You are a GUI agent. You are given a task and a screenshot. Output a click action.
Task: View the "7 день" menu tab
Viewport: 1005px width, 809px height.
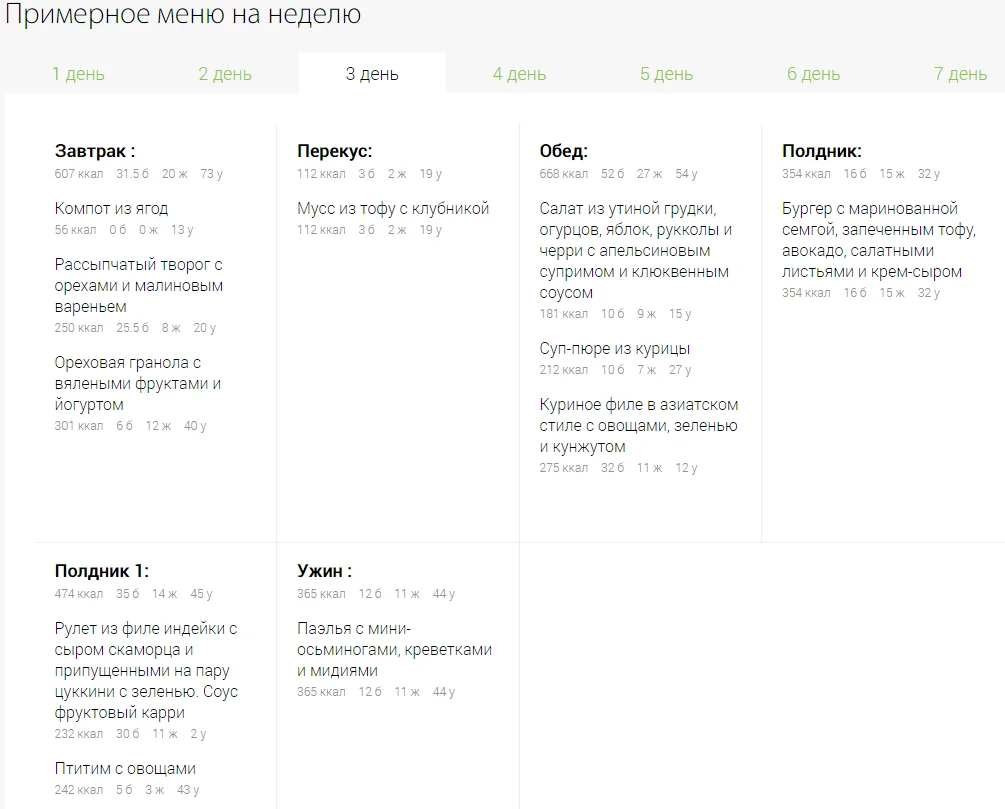coord(960,74)
